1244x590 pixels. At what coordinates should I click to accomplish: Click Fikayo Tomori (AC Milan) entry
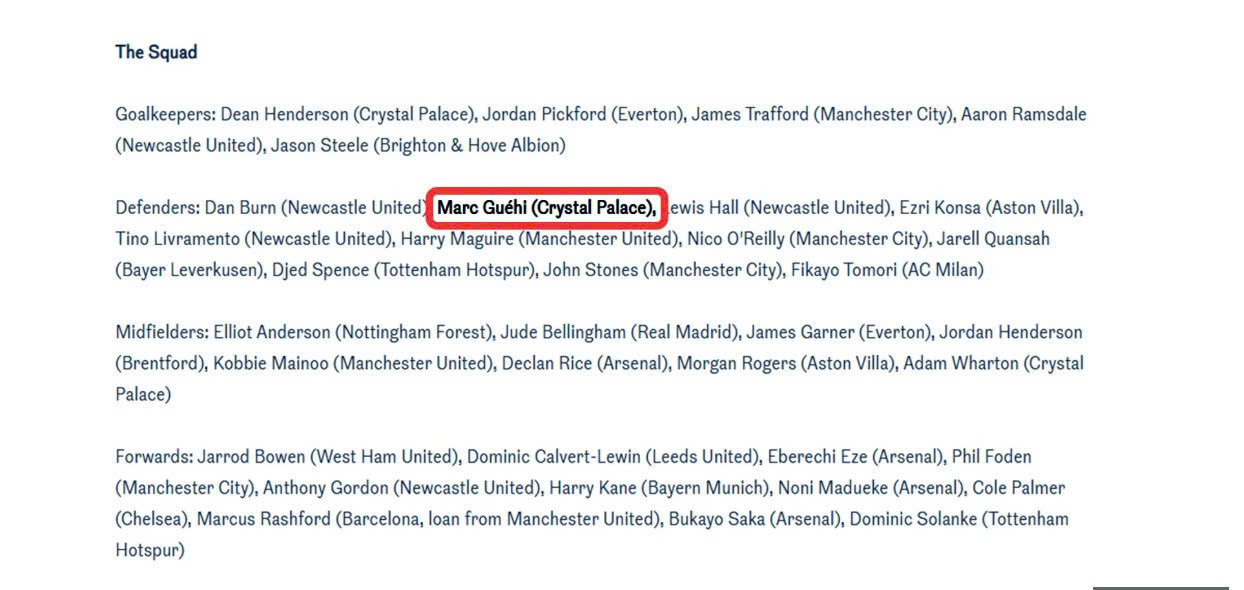pyautogui.click(x=886, y=270)
